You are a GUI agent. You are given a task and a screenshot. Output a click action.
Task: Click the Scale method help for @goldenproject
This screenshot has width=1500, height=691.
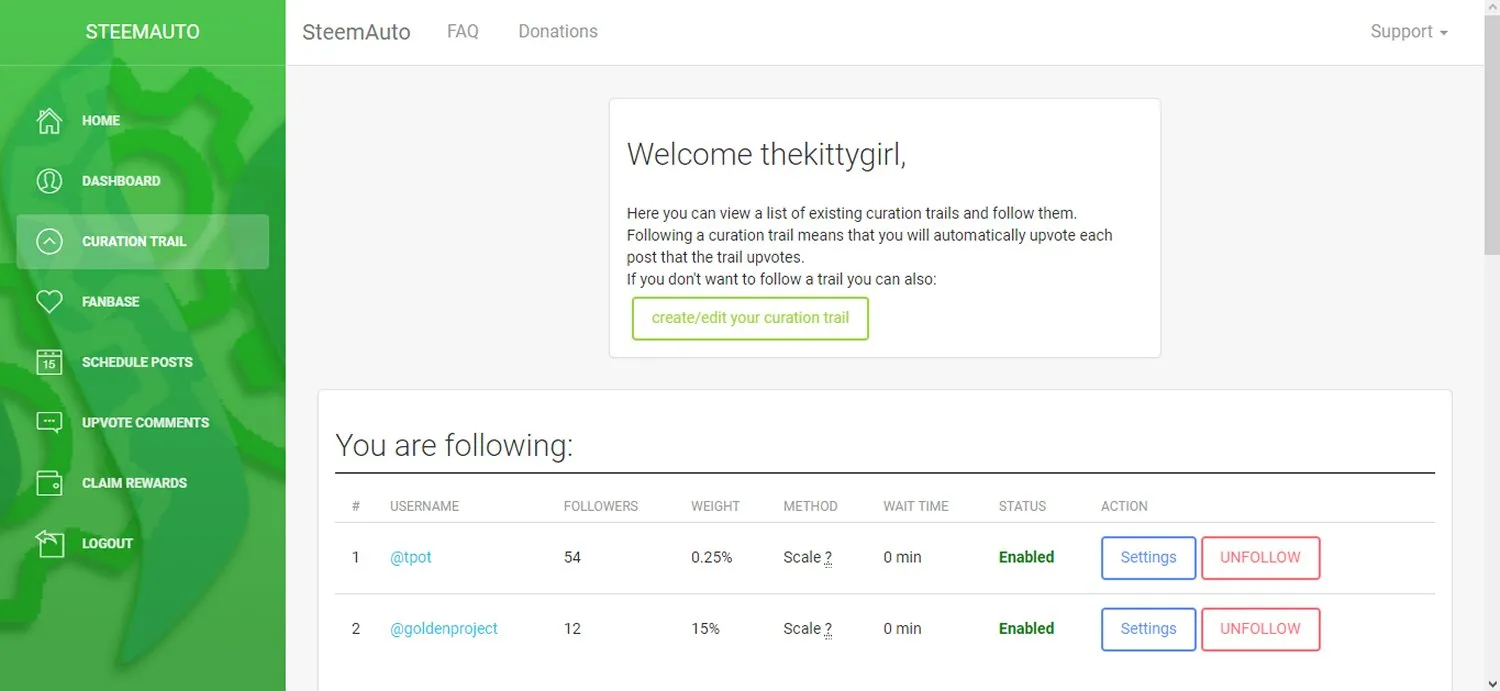828,629
